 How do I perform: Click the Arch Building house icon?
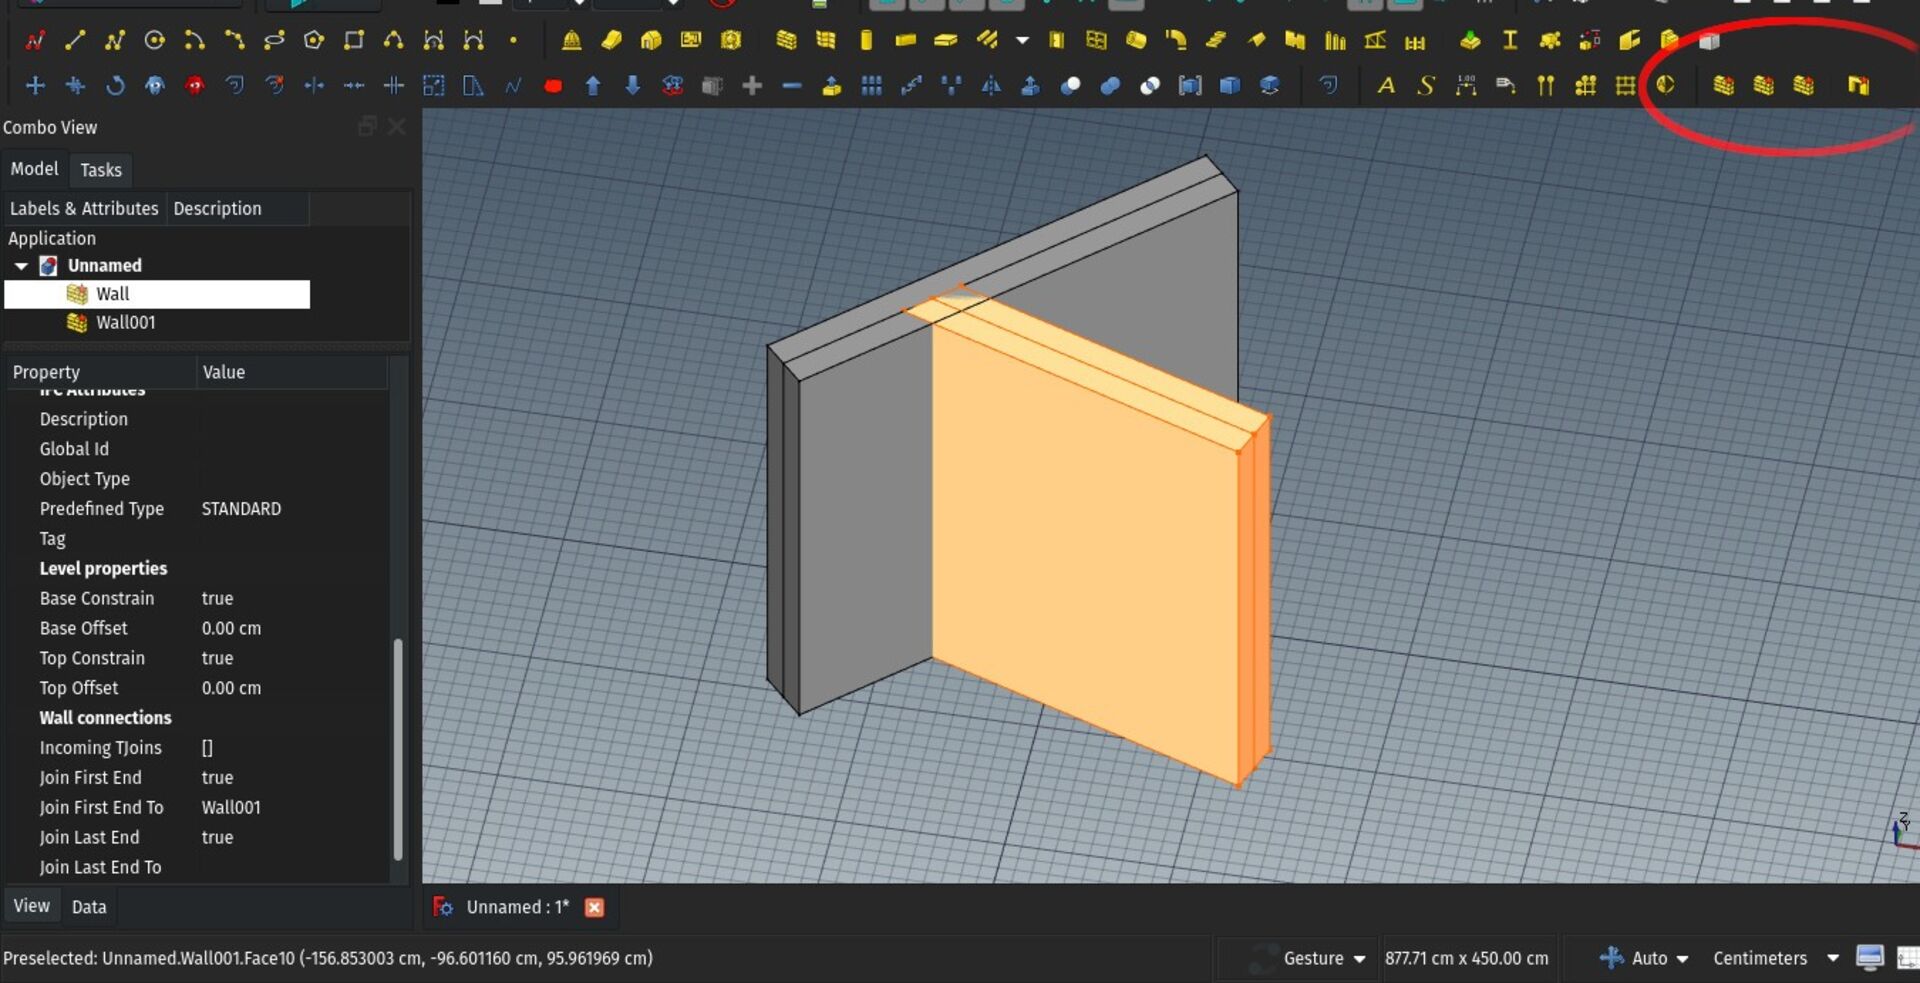[x=651, y=41]
